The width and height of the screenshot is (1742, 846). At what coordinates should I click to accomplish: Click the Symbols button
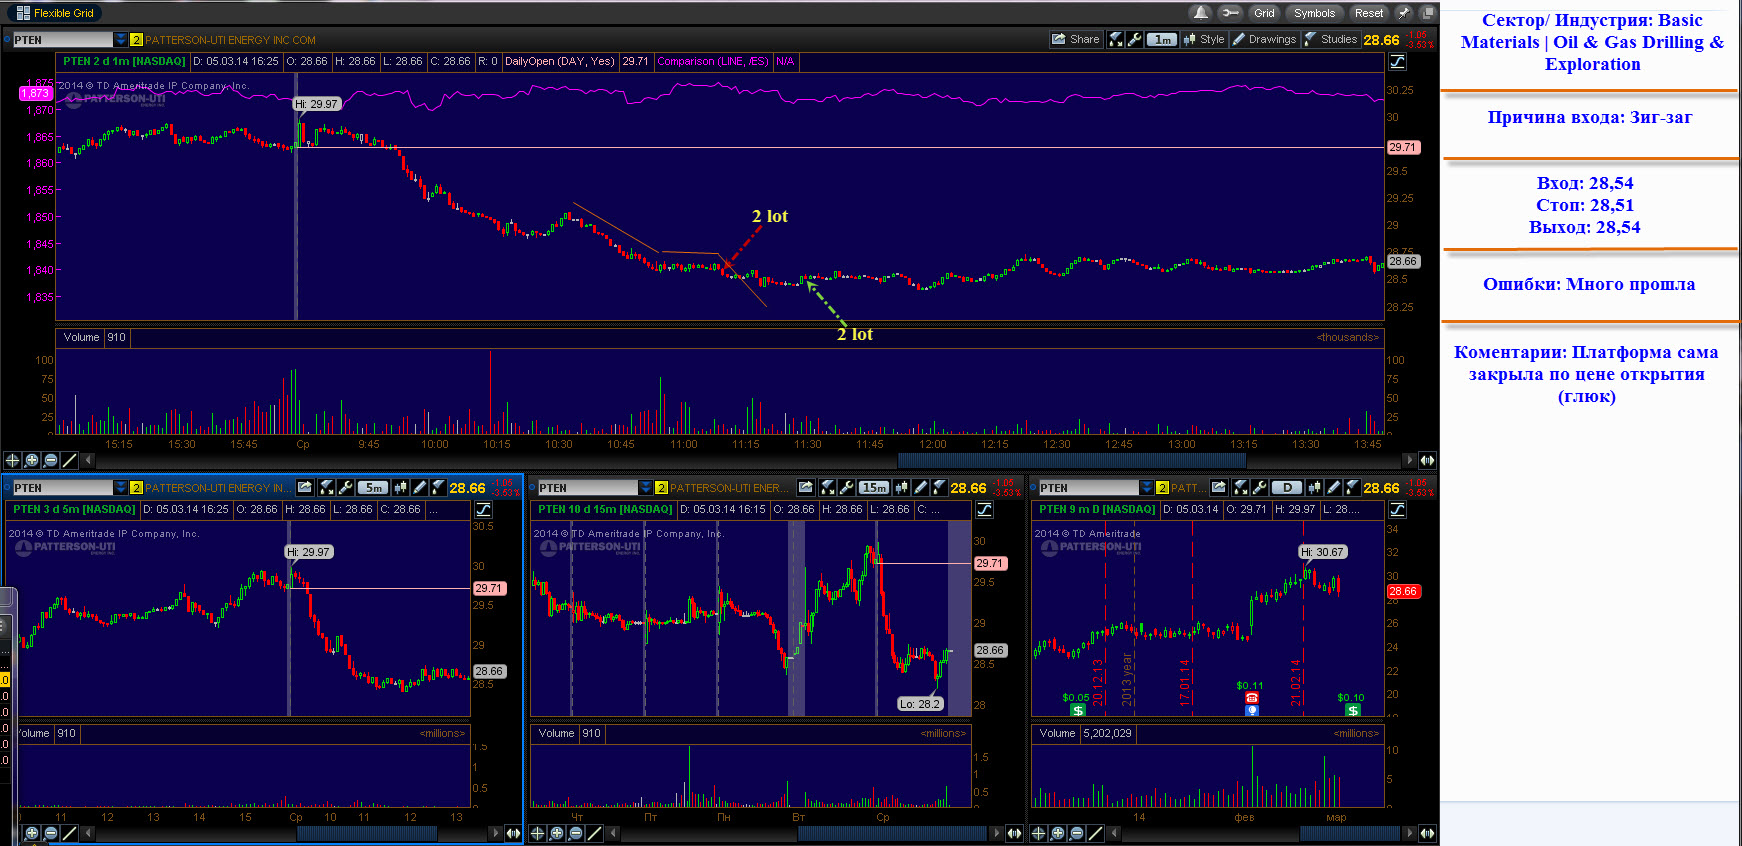[1314, 13]
